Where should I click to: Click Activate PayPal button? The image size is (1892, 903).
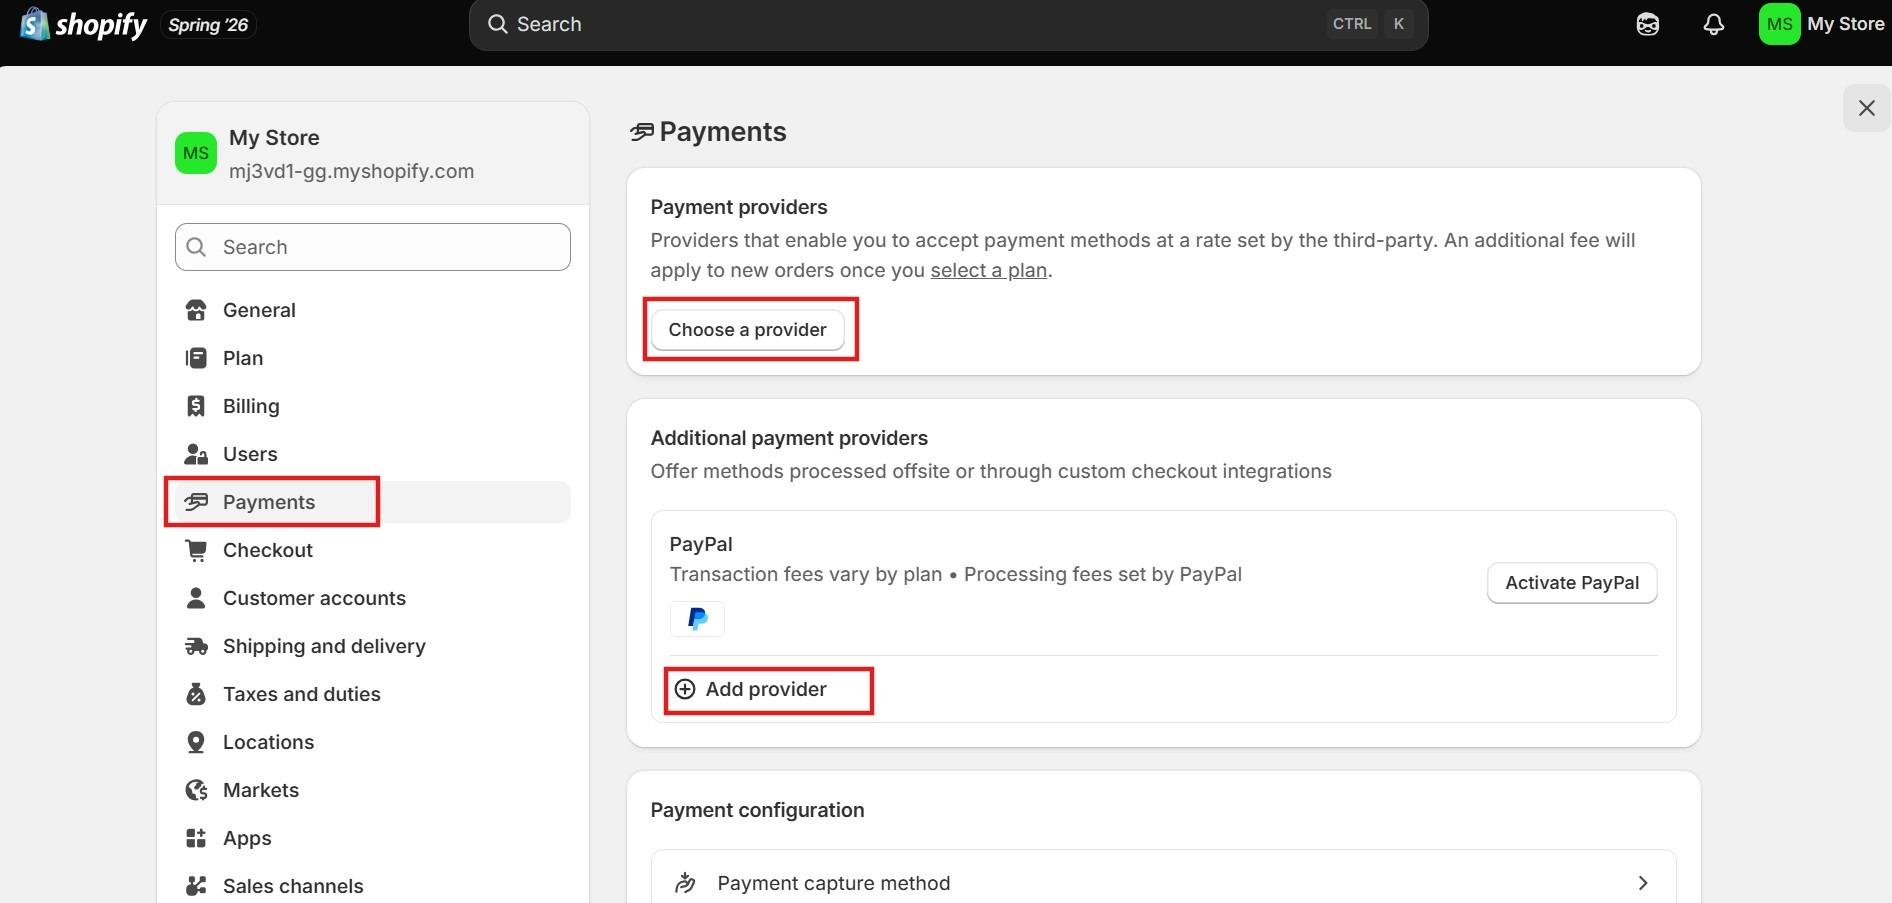coord(1572,583)
